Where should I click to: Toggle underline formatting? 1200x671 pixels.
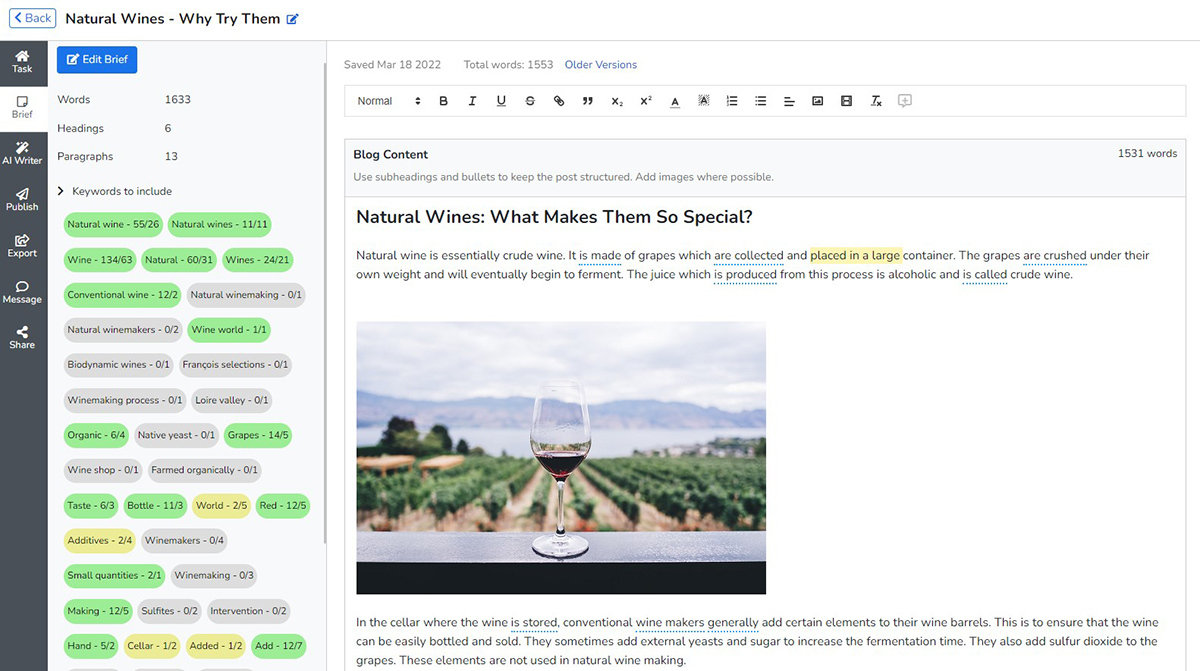point(501,101)
